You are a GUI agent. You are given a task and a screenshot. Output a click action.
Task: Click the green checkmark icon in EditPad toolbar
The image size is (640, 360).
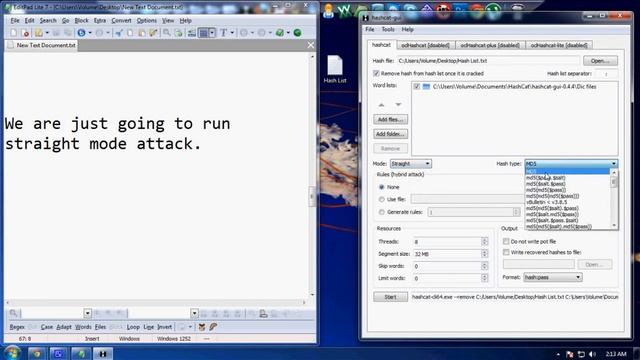280,33
